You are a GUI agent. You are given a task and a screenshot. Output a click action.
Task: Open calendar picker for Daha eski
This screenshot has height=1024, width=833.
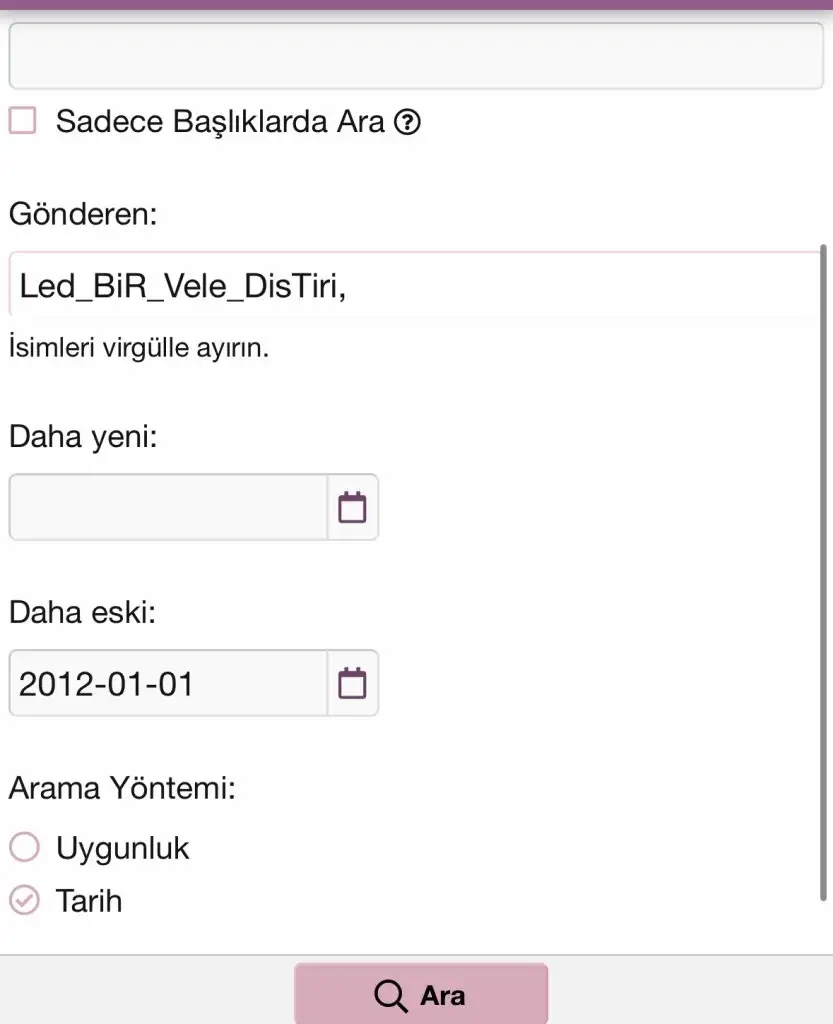coord(352,683)
